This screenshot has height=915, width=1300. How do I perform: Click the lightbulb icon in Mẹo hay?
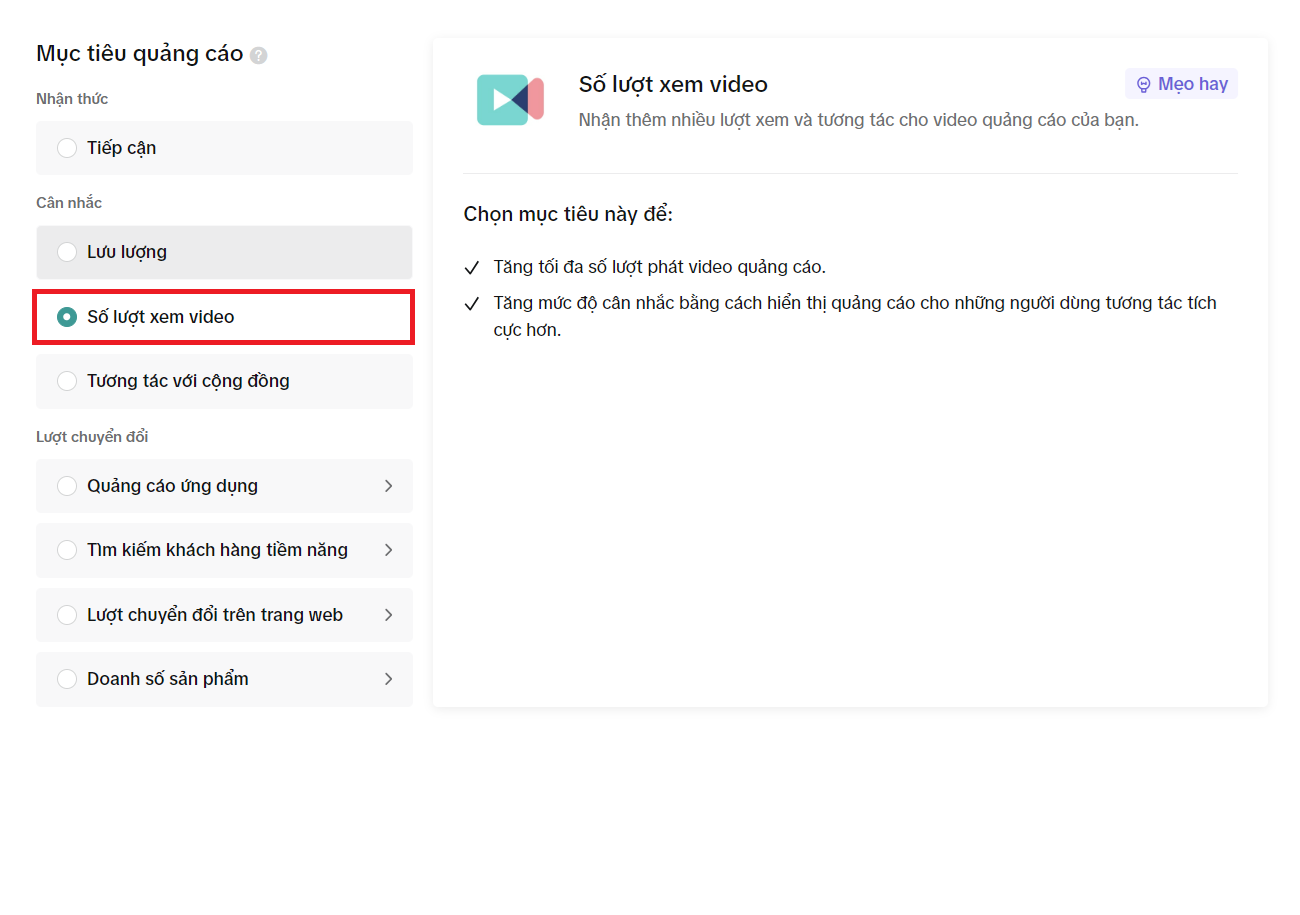pyautogui.click(x=1144, y=85)
